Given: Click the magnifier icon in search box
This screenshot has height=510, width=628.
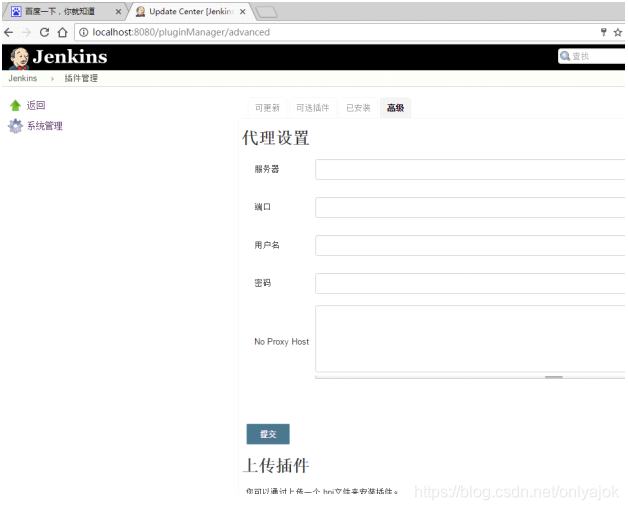Looking at the screenshot, I should 565,56.
